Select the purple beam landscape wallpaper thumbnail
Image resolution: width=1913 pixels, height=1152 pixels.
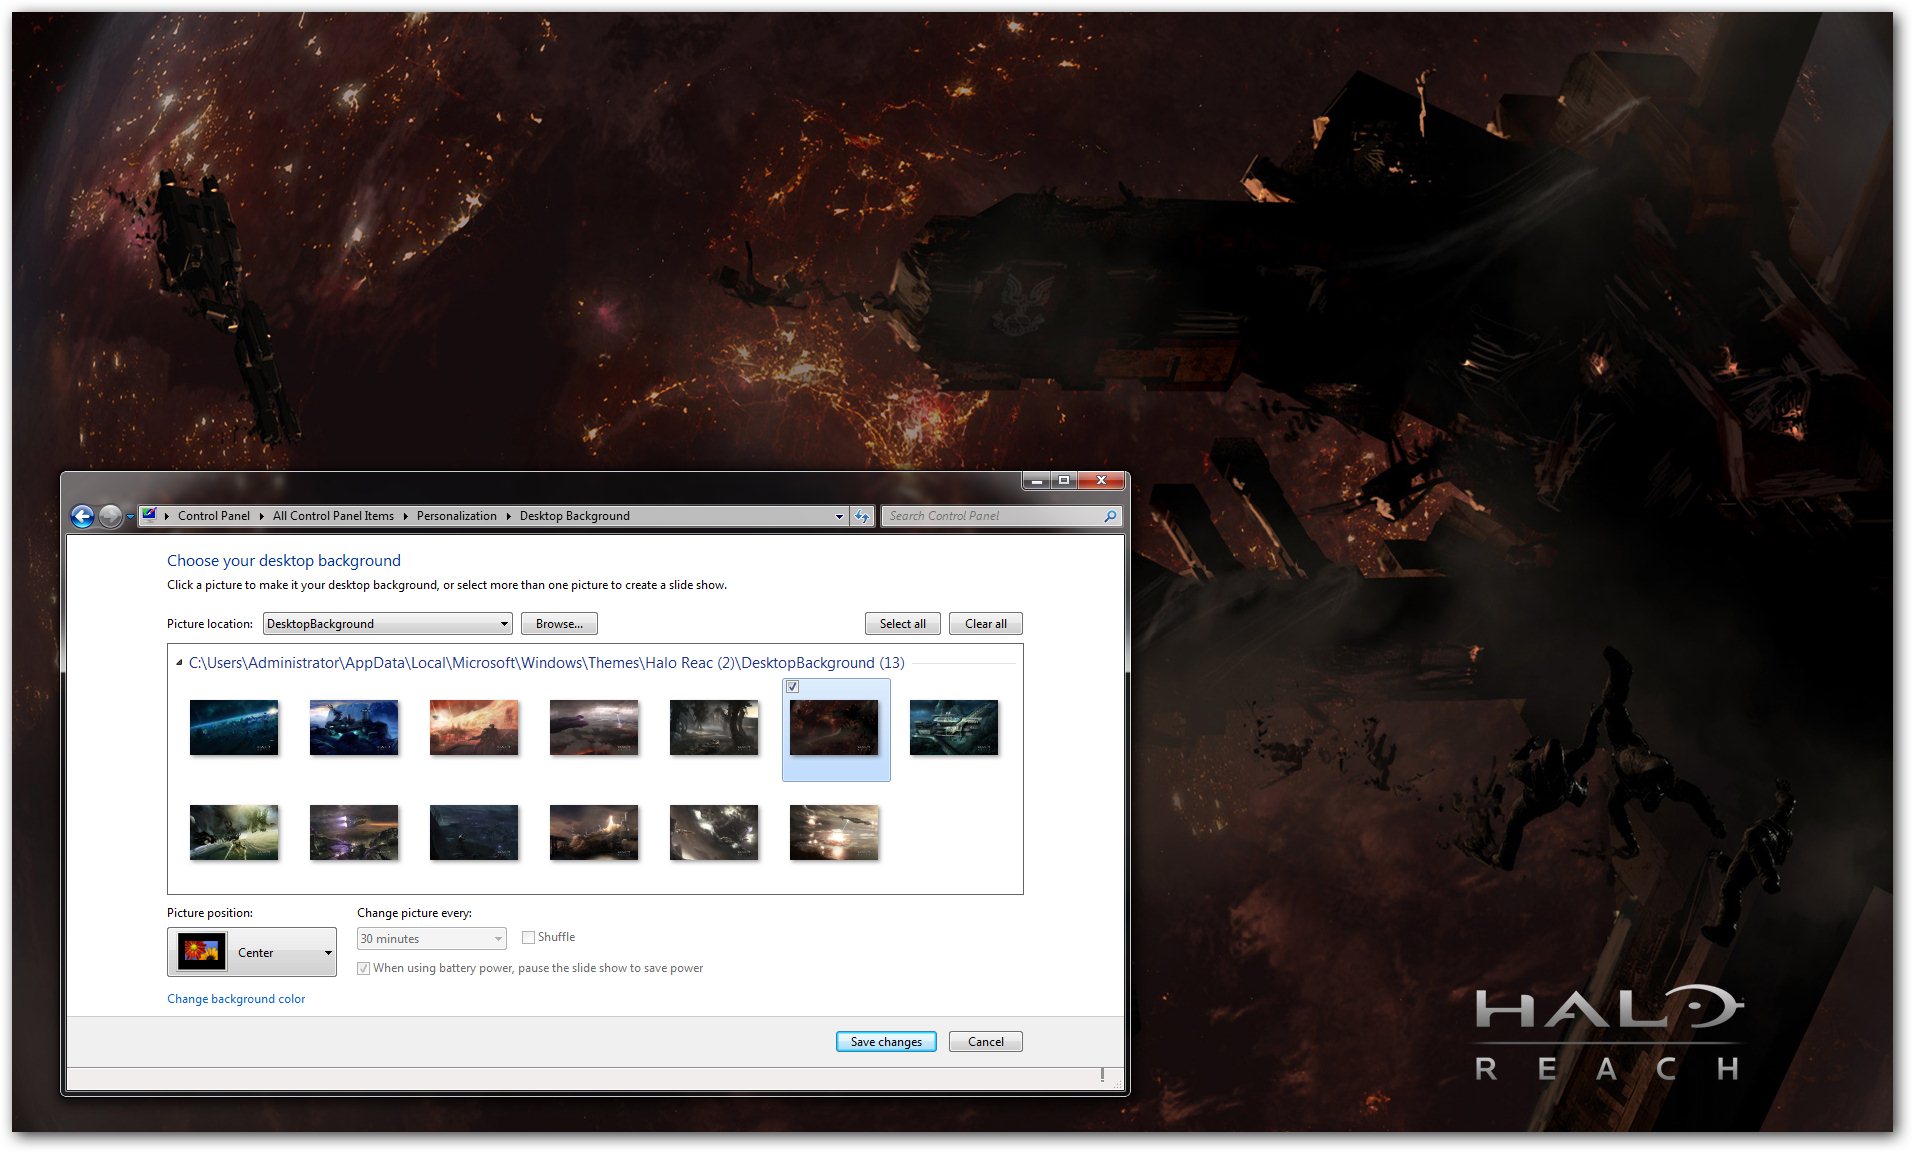354,832
